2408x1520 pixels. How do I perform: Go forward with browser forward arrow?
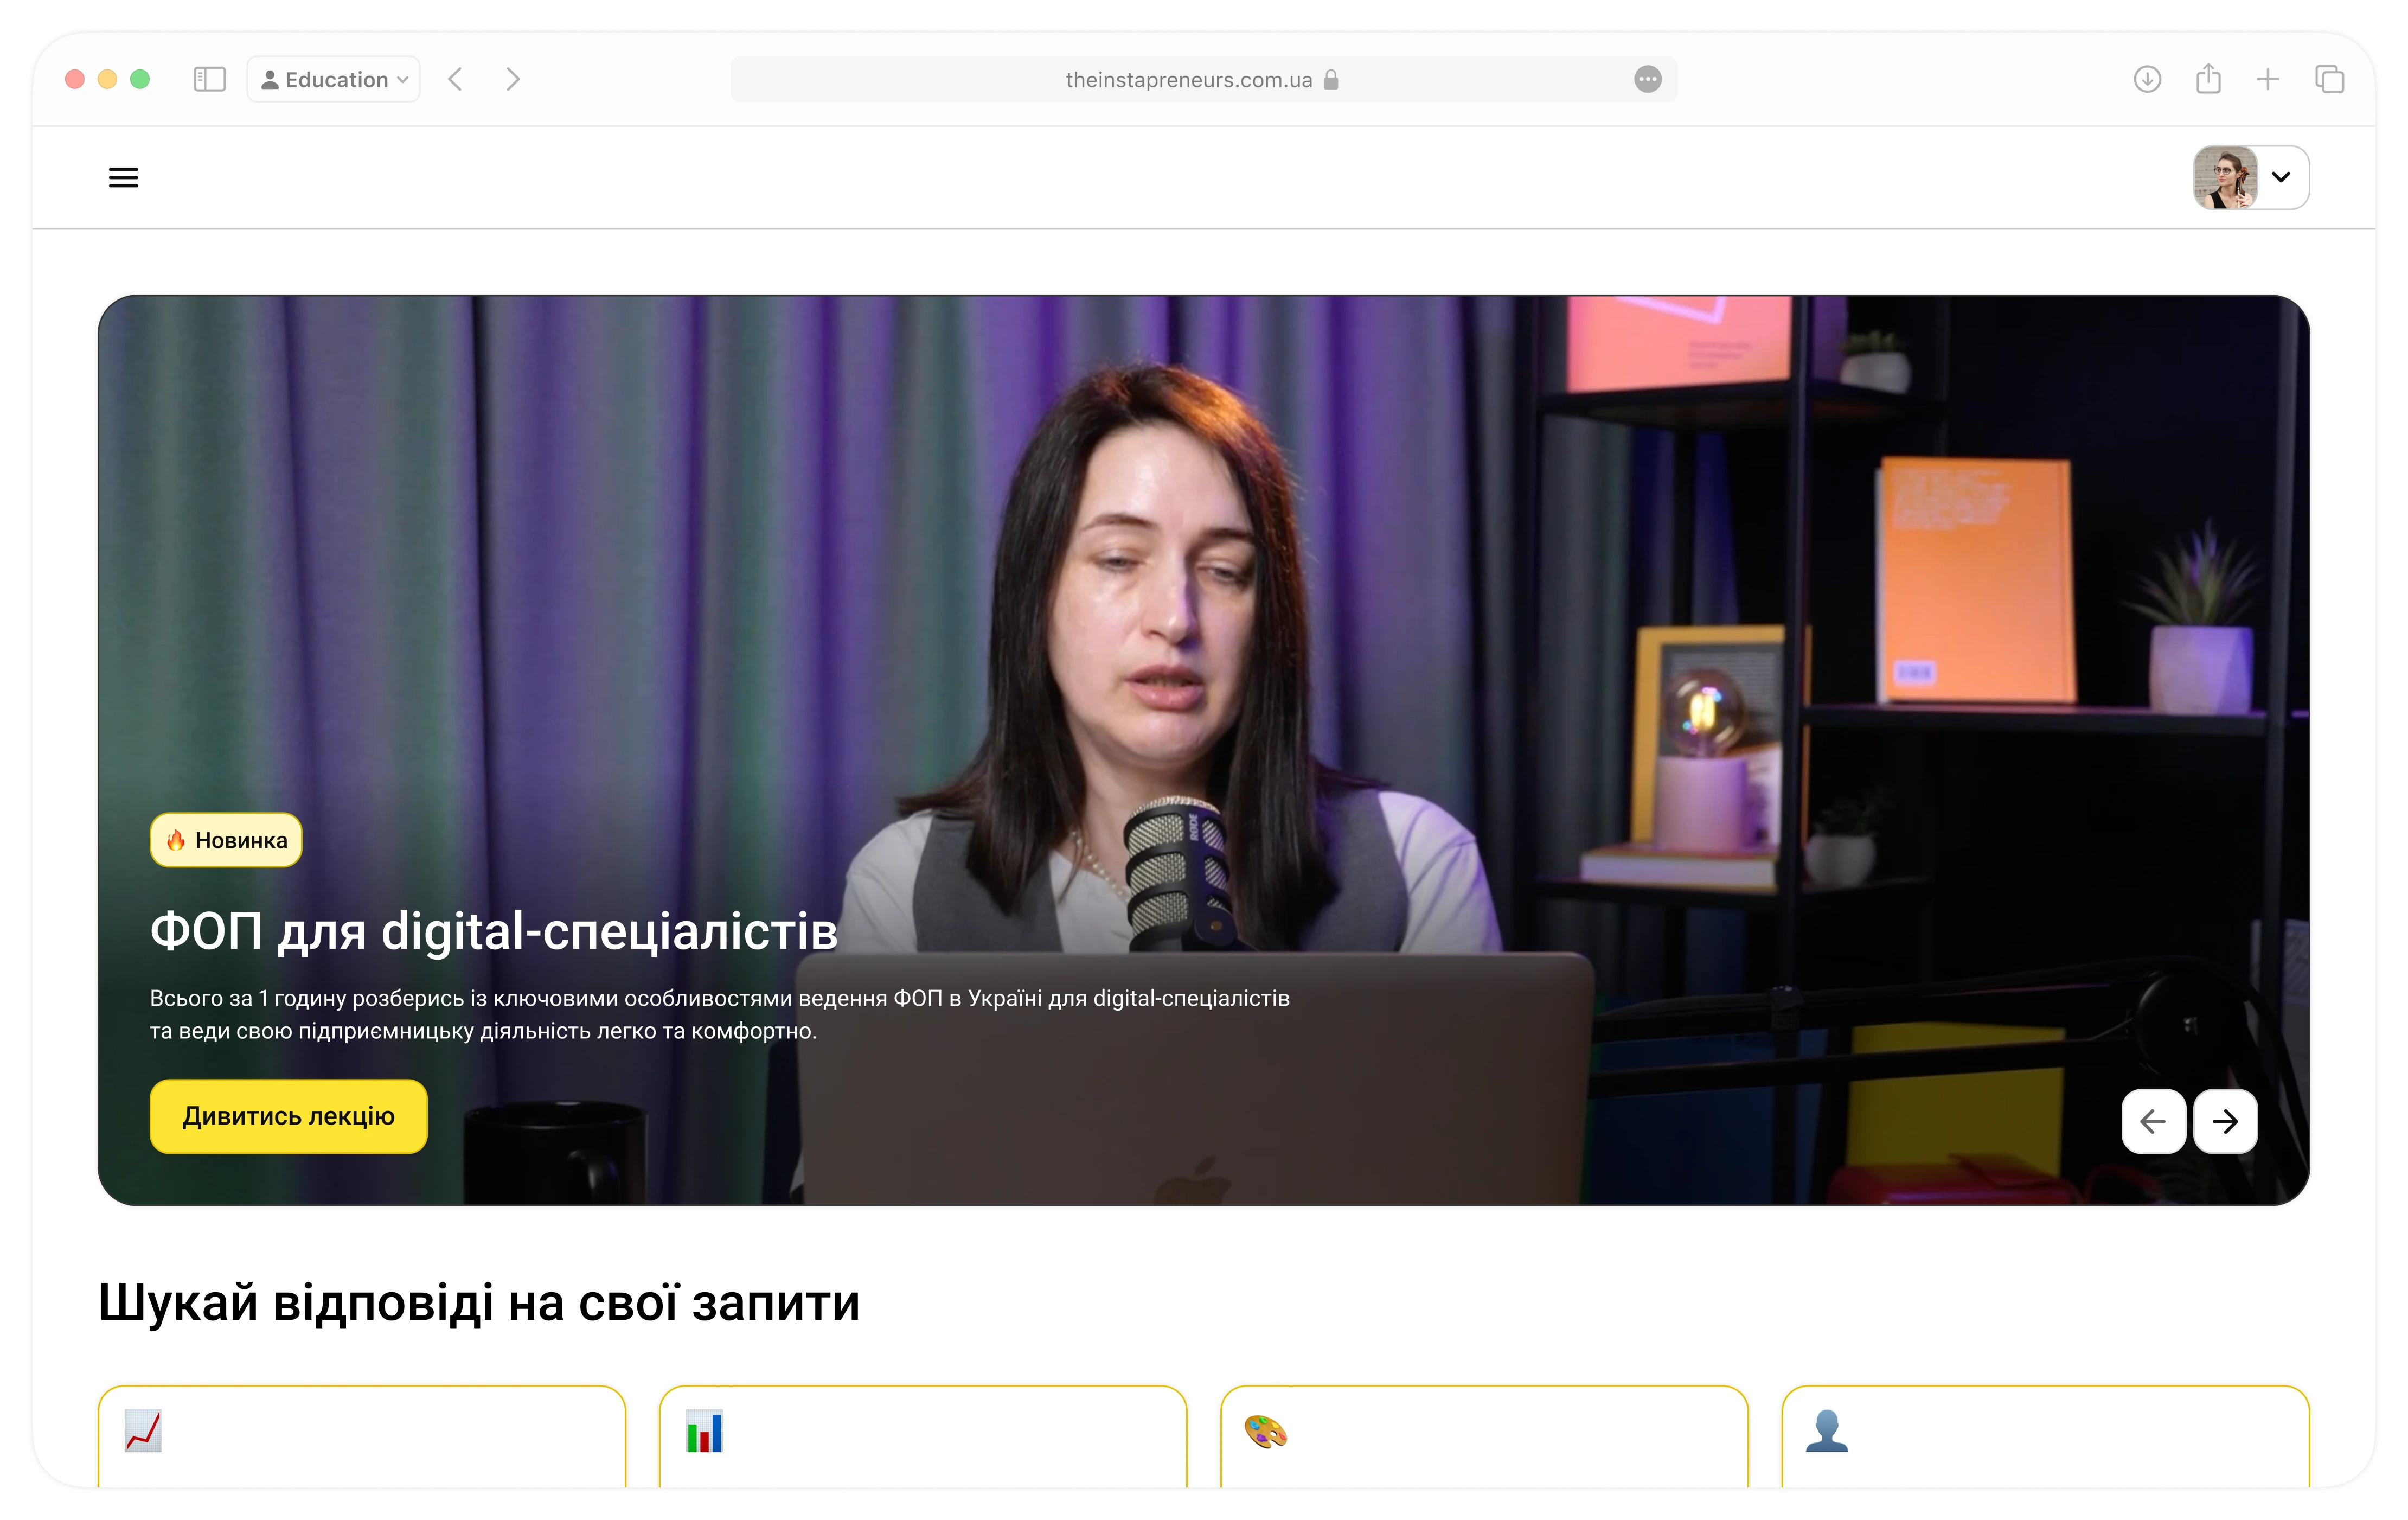tap(513, 79)
